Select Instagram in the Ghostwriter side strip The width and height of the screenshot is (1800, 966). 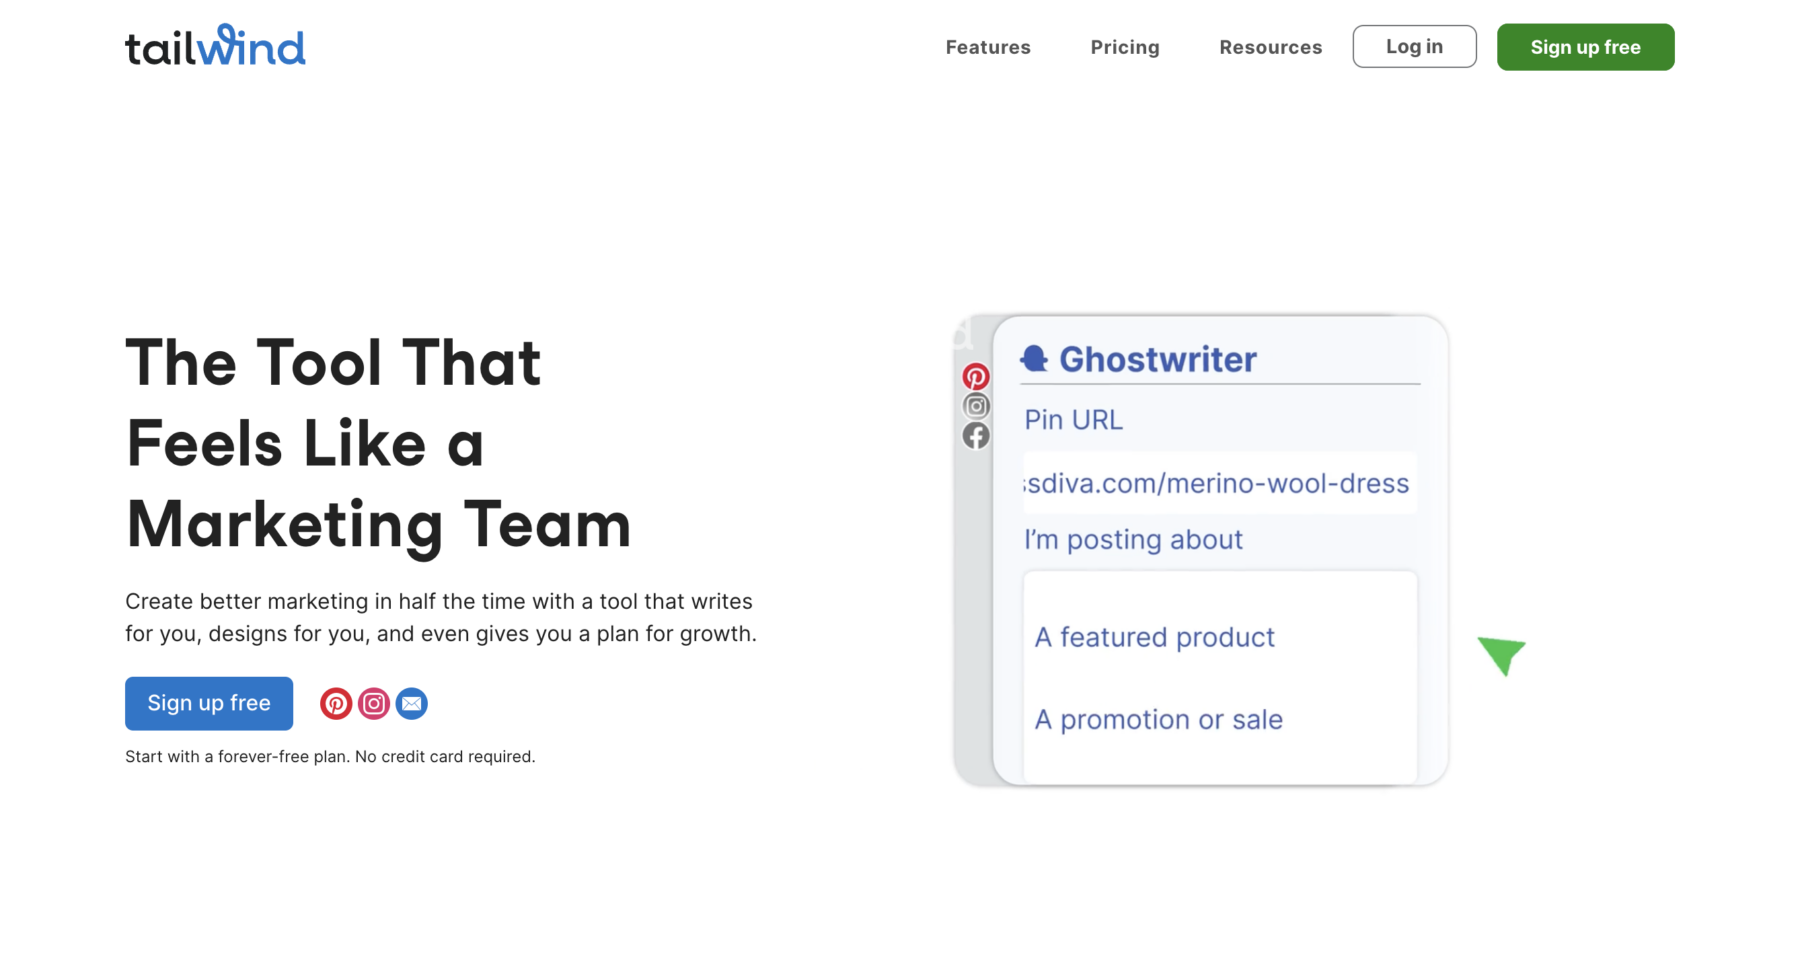coord(976,406)
